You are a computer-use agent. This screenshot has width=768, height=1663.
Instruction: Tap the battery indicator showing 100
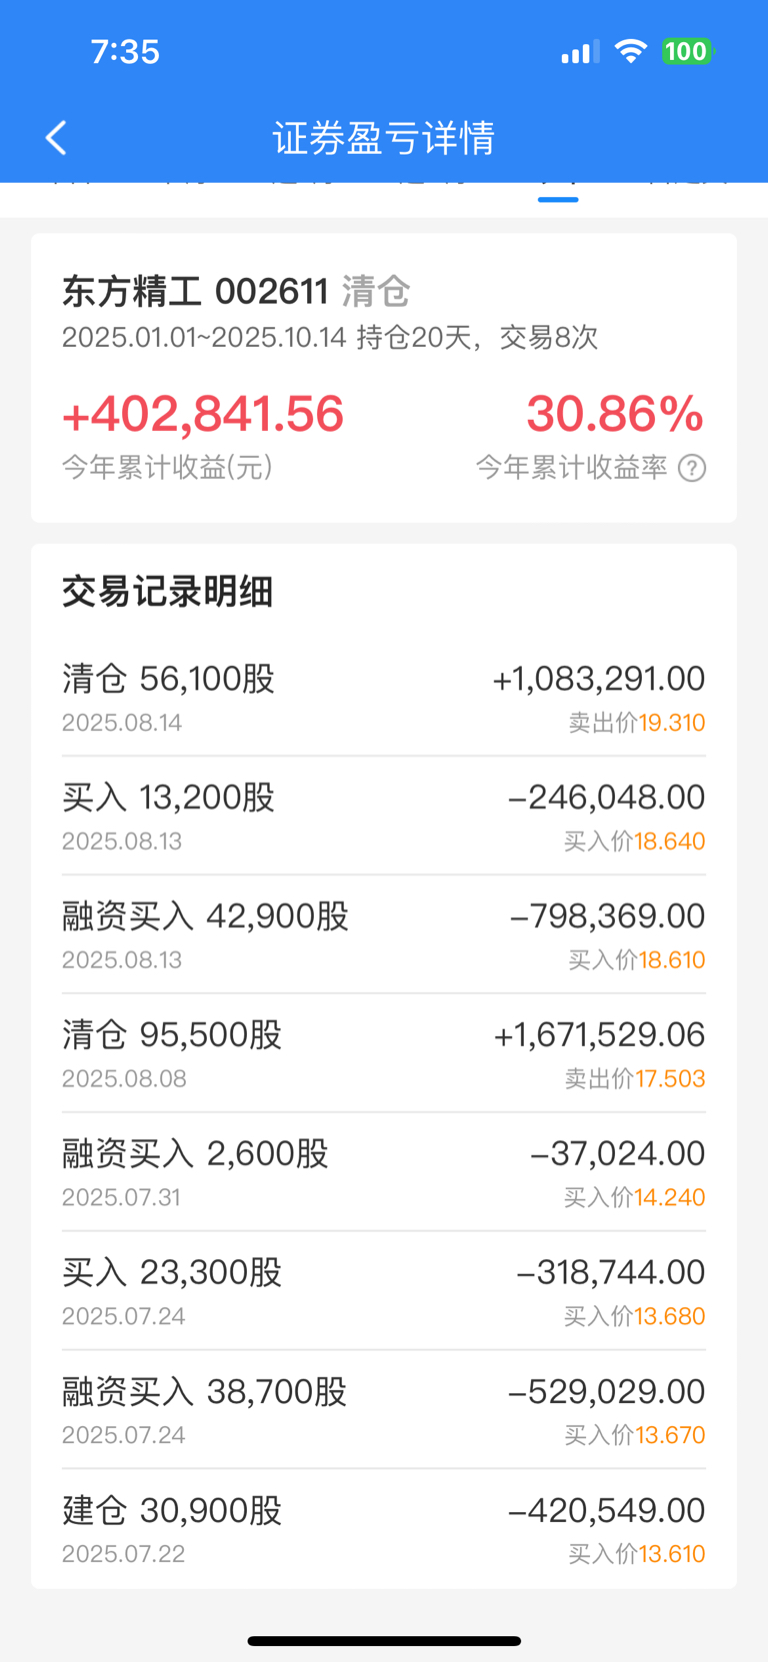click(x=686, y=51)
